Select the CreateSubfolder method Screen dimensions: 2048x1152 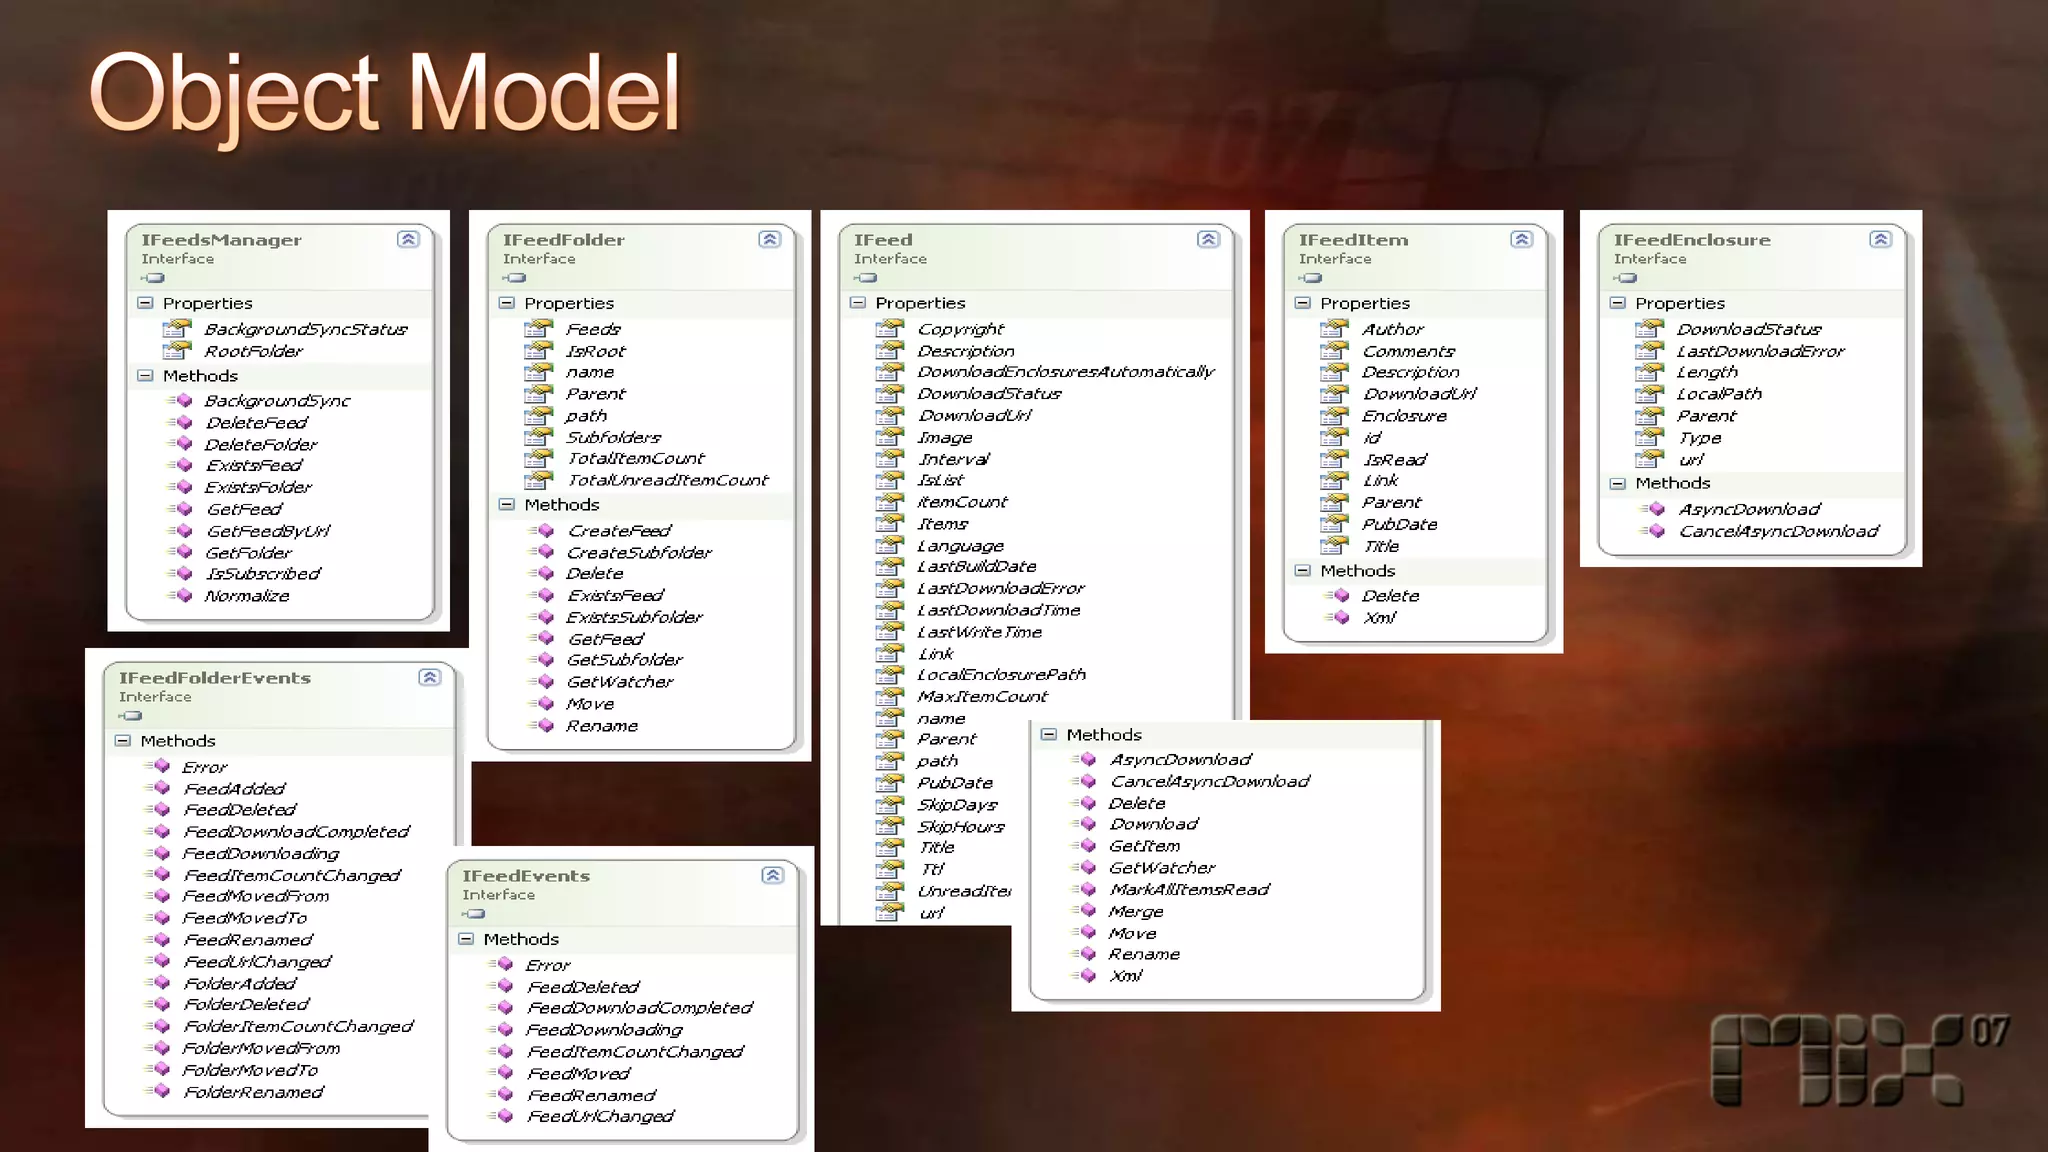[x=639, y=553]
